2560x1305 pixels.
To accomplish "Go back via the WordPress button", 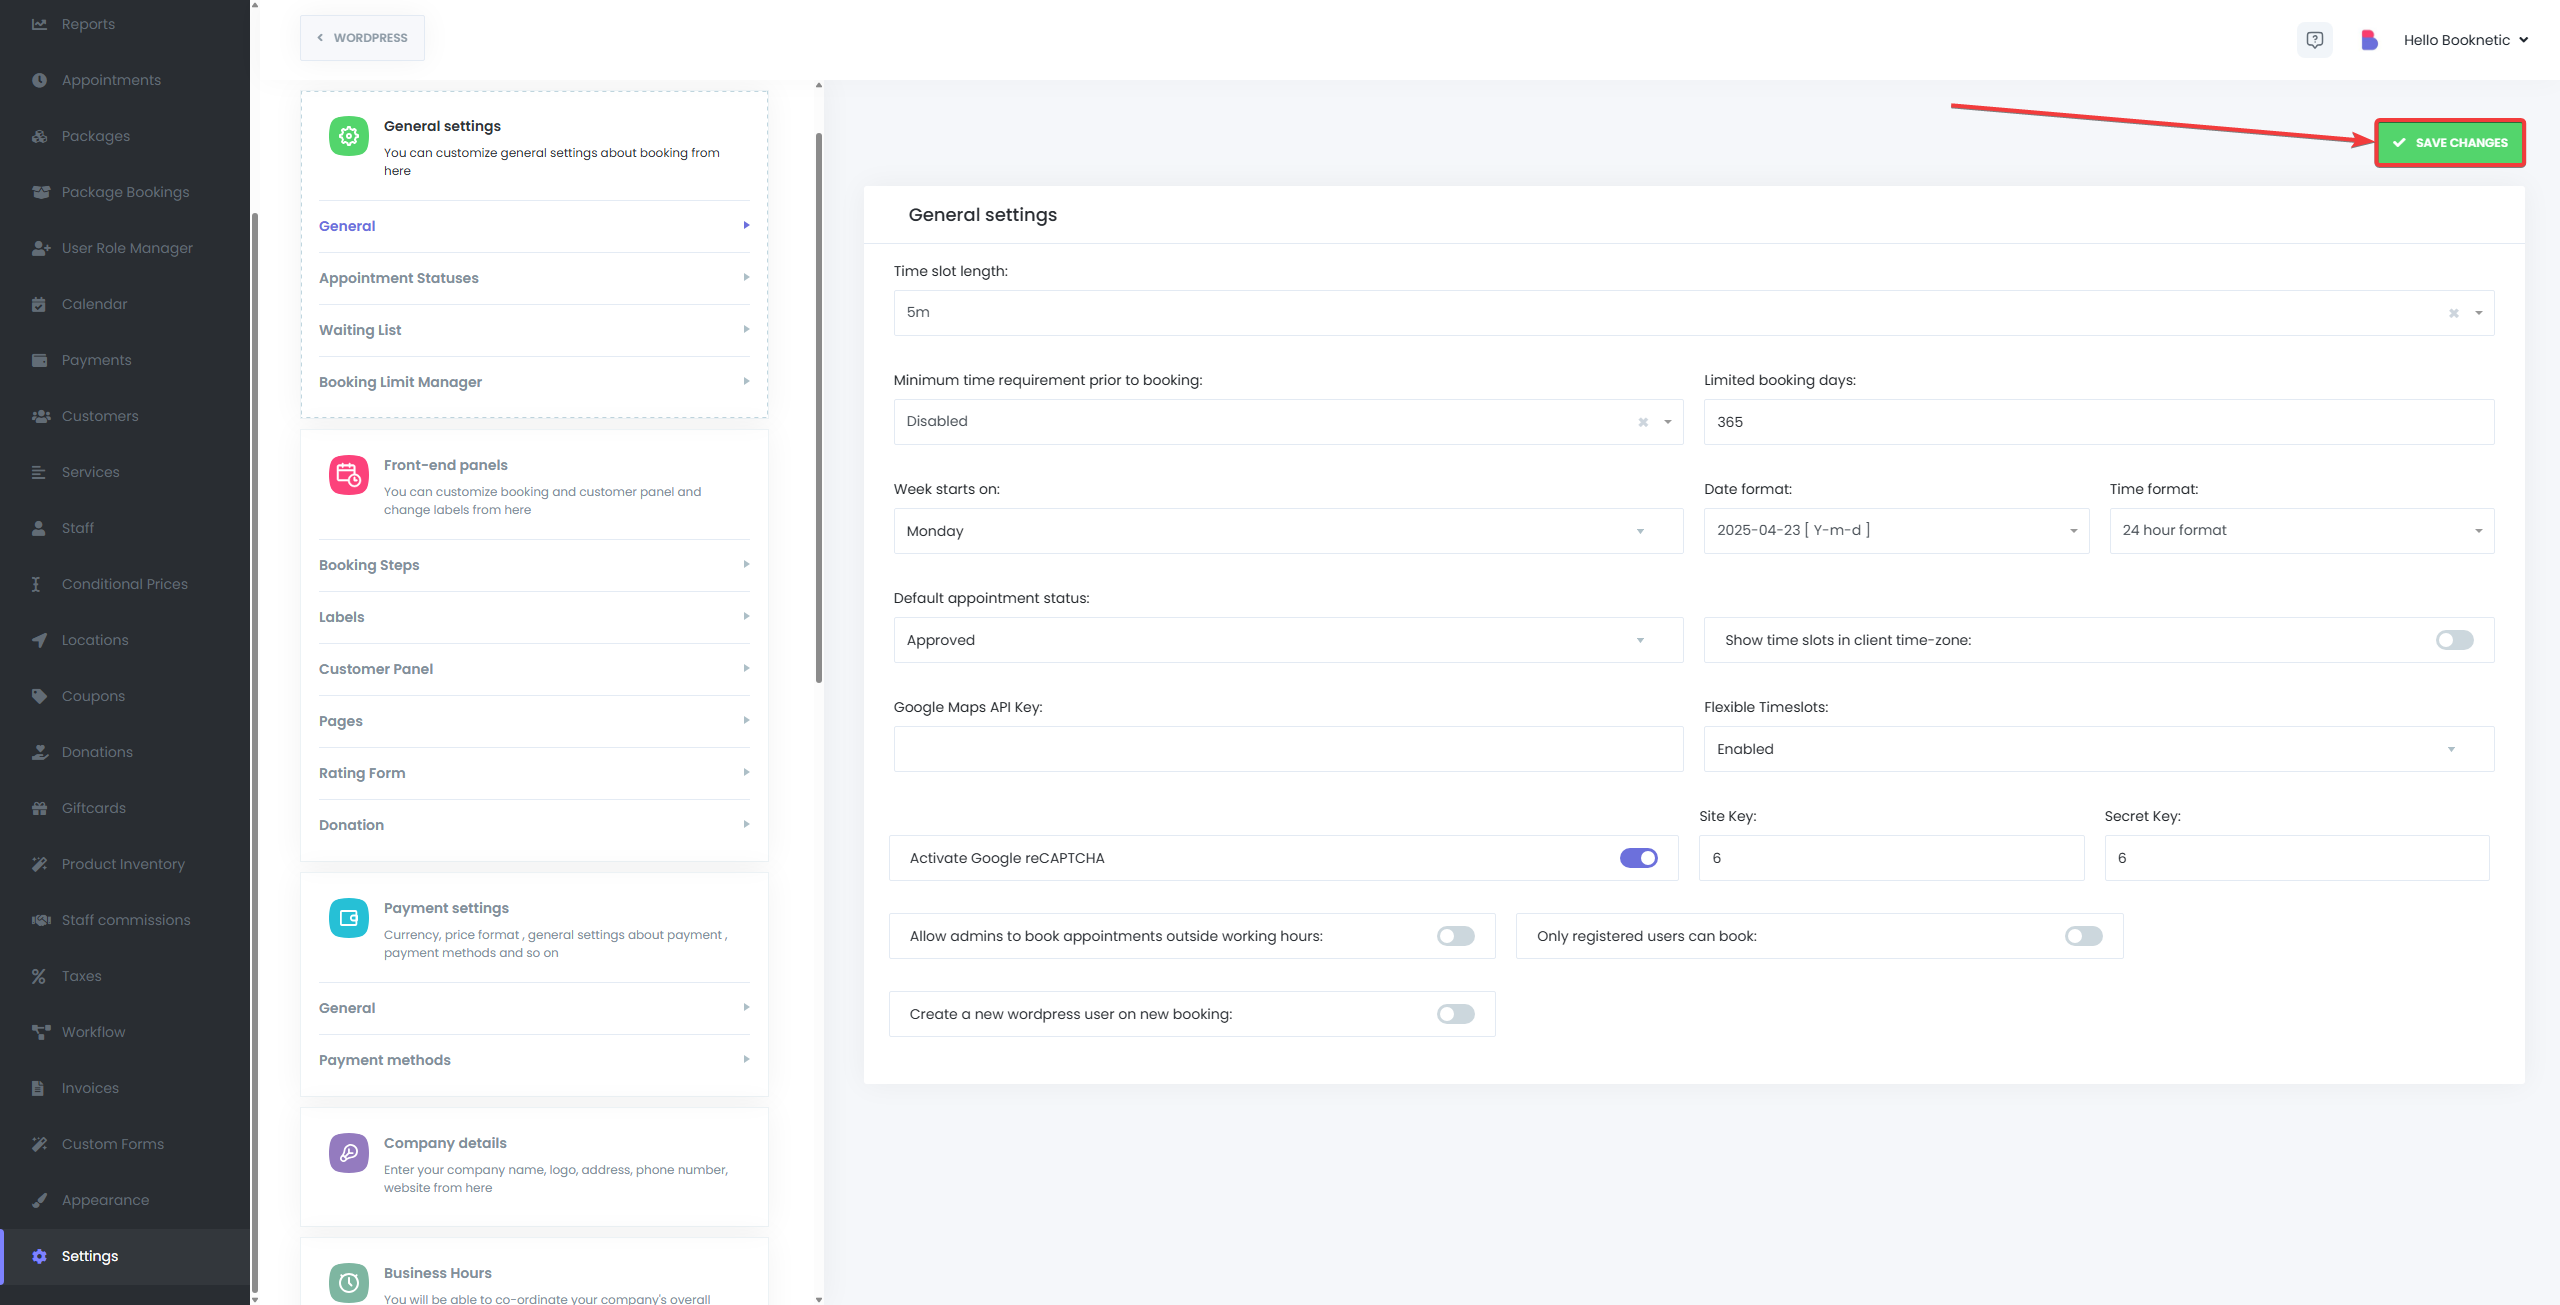I will pyautogui.click(x=362, y=38).
